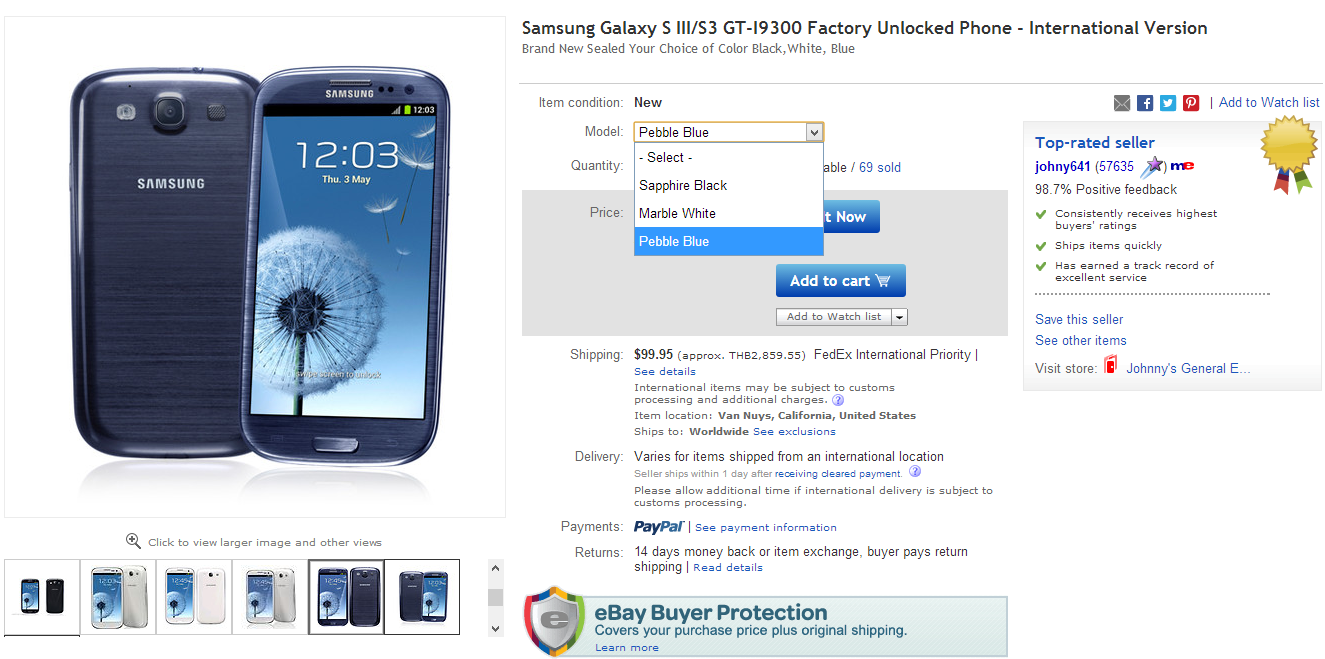Screen dimensions: 1325x659
Task: Open Save this seller link
Action: click(x=1079, y=319)
